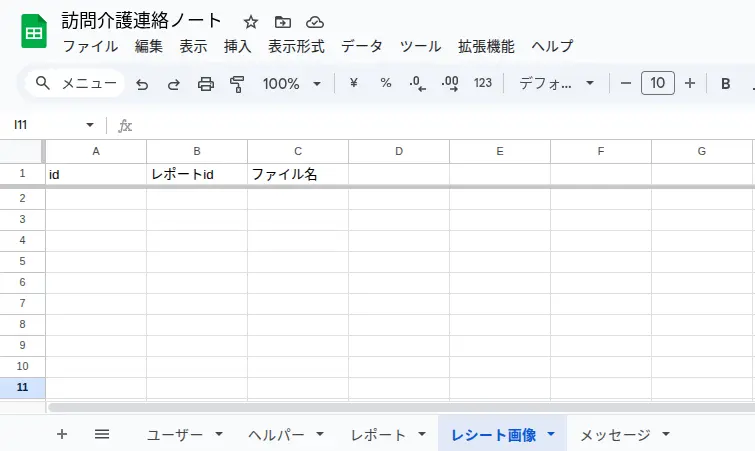Format as currency with the ¥ button
Viewport: 755px width, 451px height.
[x=353, y=83]
